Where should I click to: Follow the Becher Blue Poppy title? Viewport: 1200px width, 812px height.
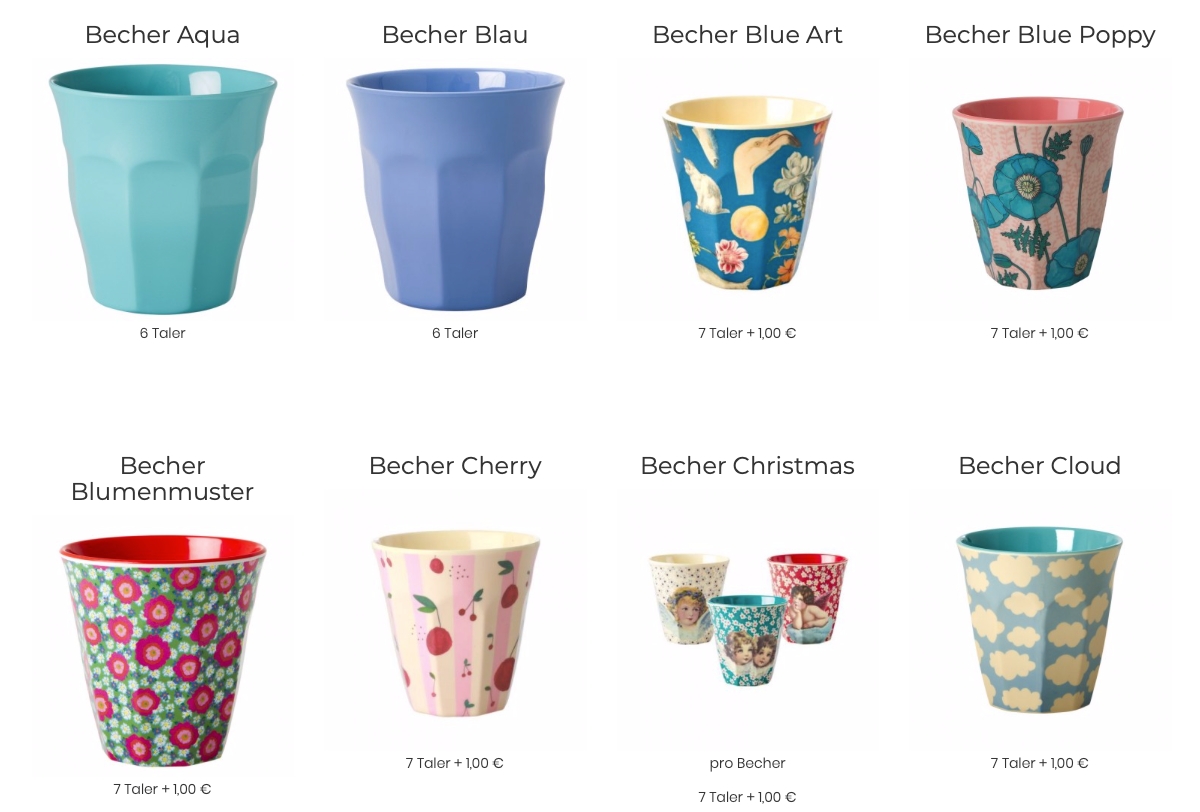pos(1040,35)
